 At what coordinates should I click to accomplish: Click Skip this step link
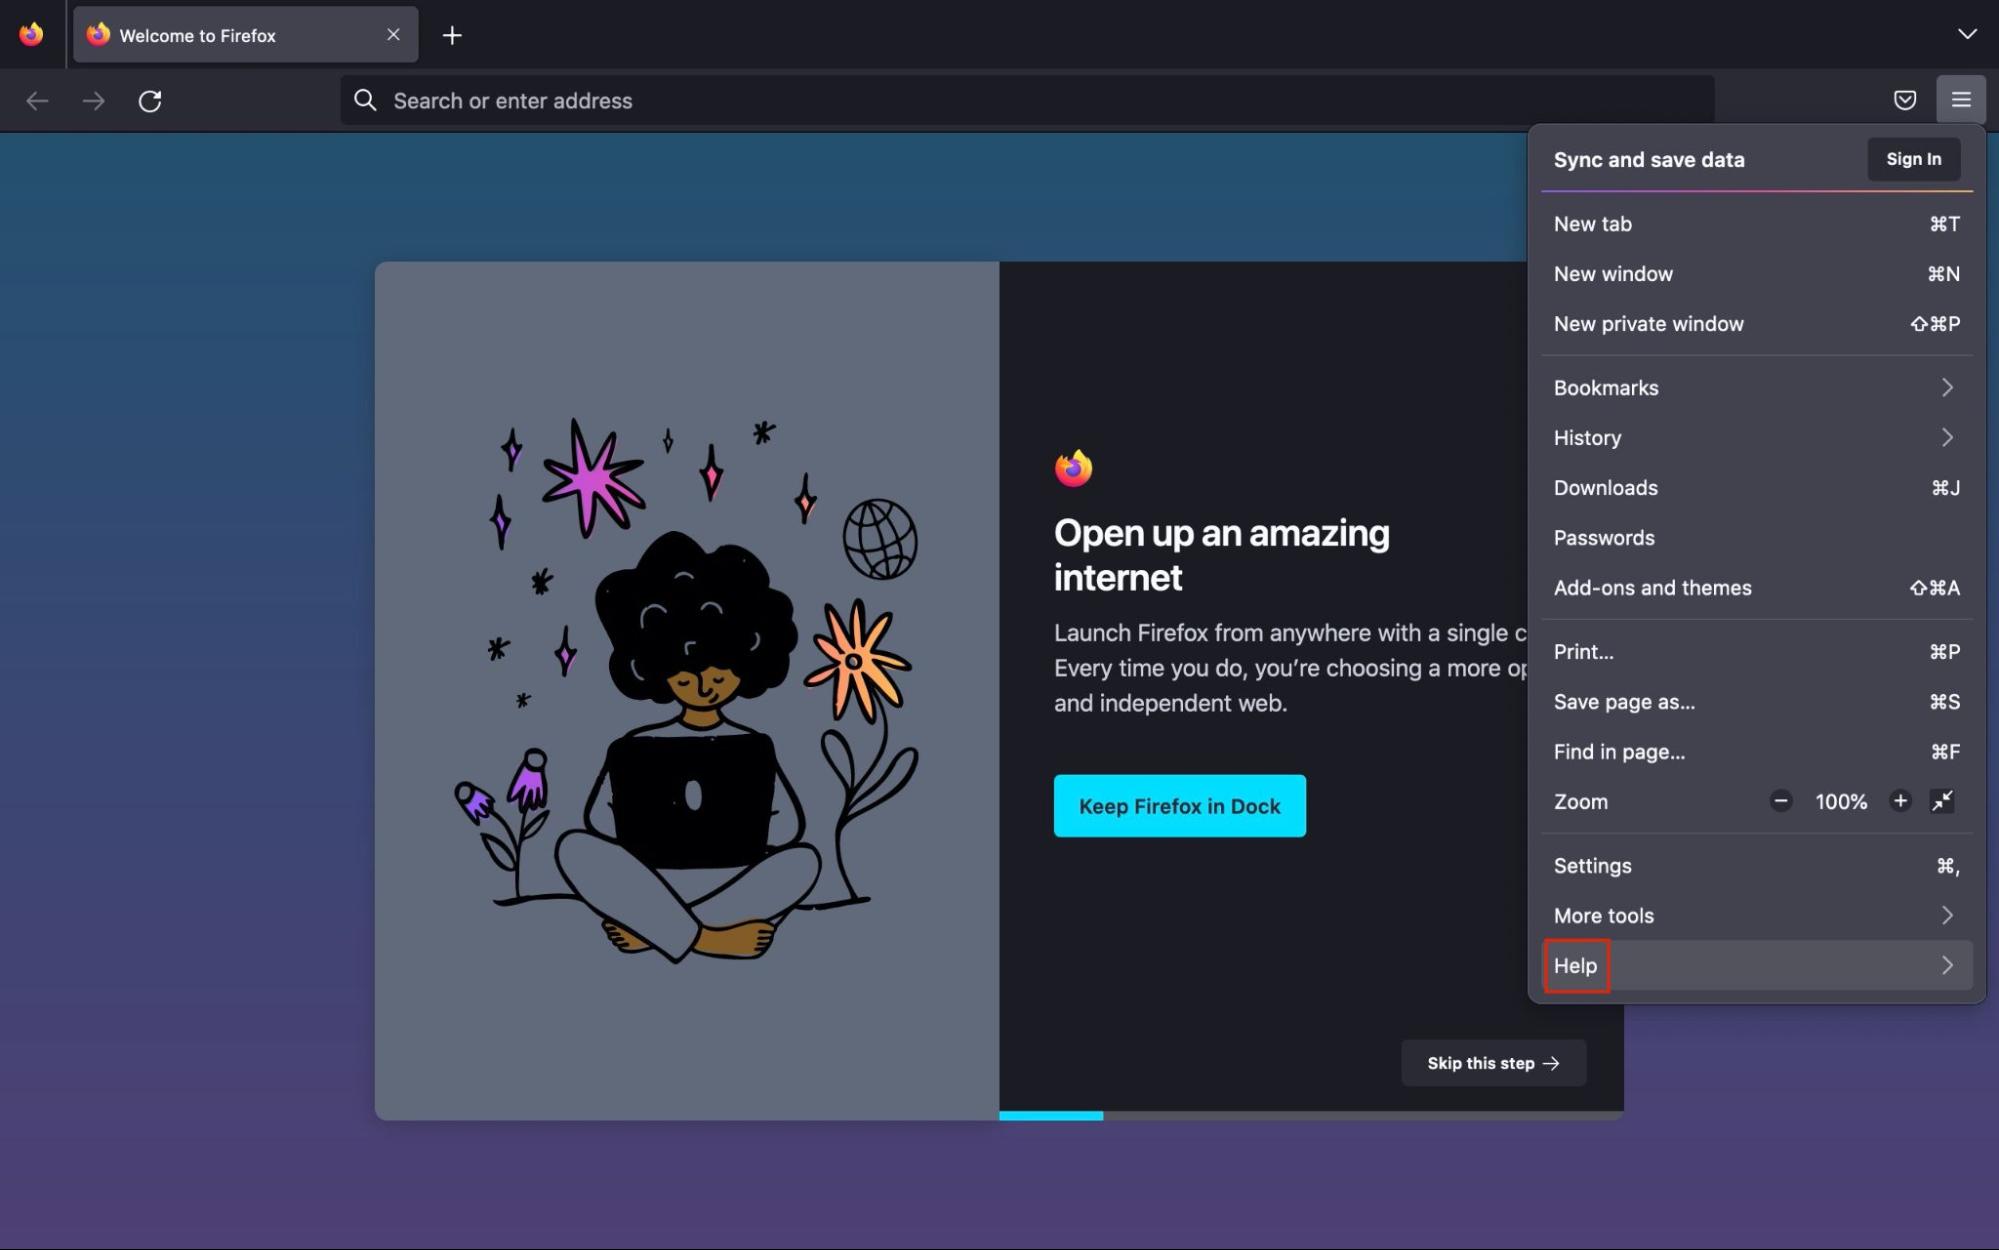coord(1493,1063)
